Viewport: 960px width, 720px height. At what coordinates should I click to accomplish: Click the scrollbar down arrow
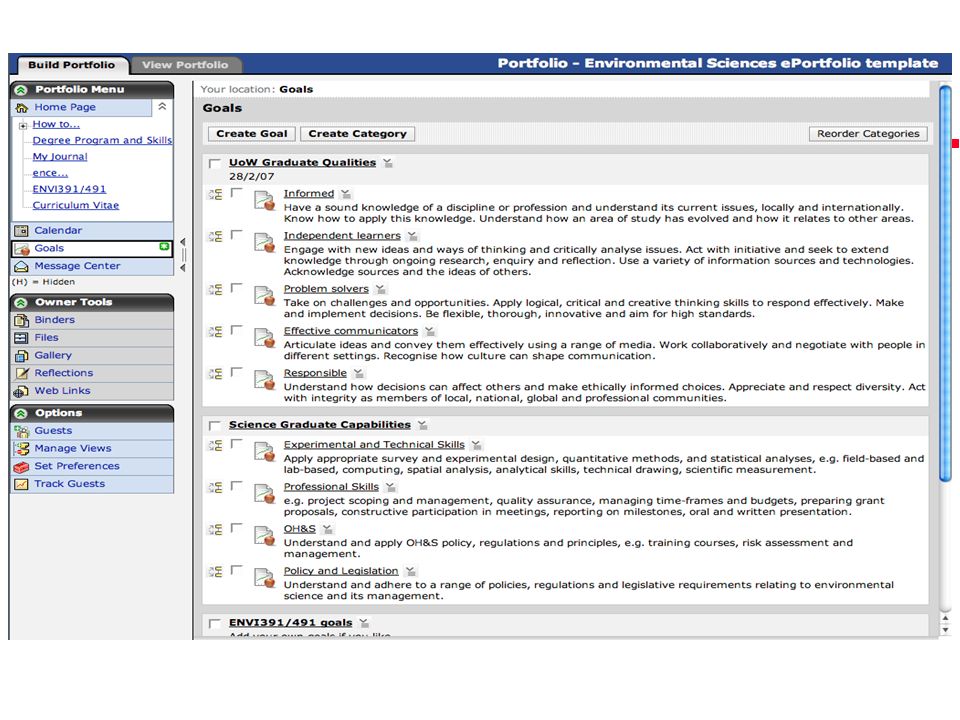(945, 629)
